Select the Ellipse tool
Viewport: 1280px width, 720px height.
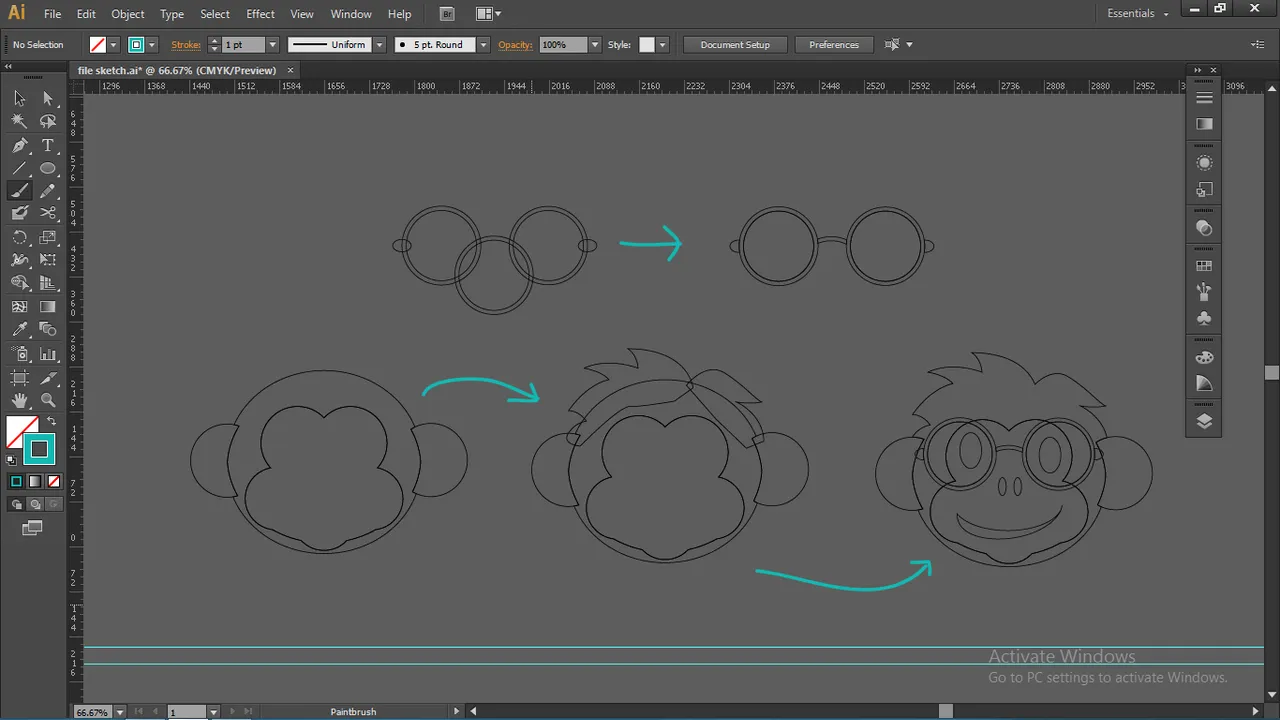(48, 168)
